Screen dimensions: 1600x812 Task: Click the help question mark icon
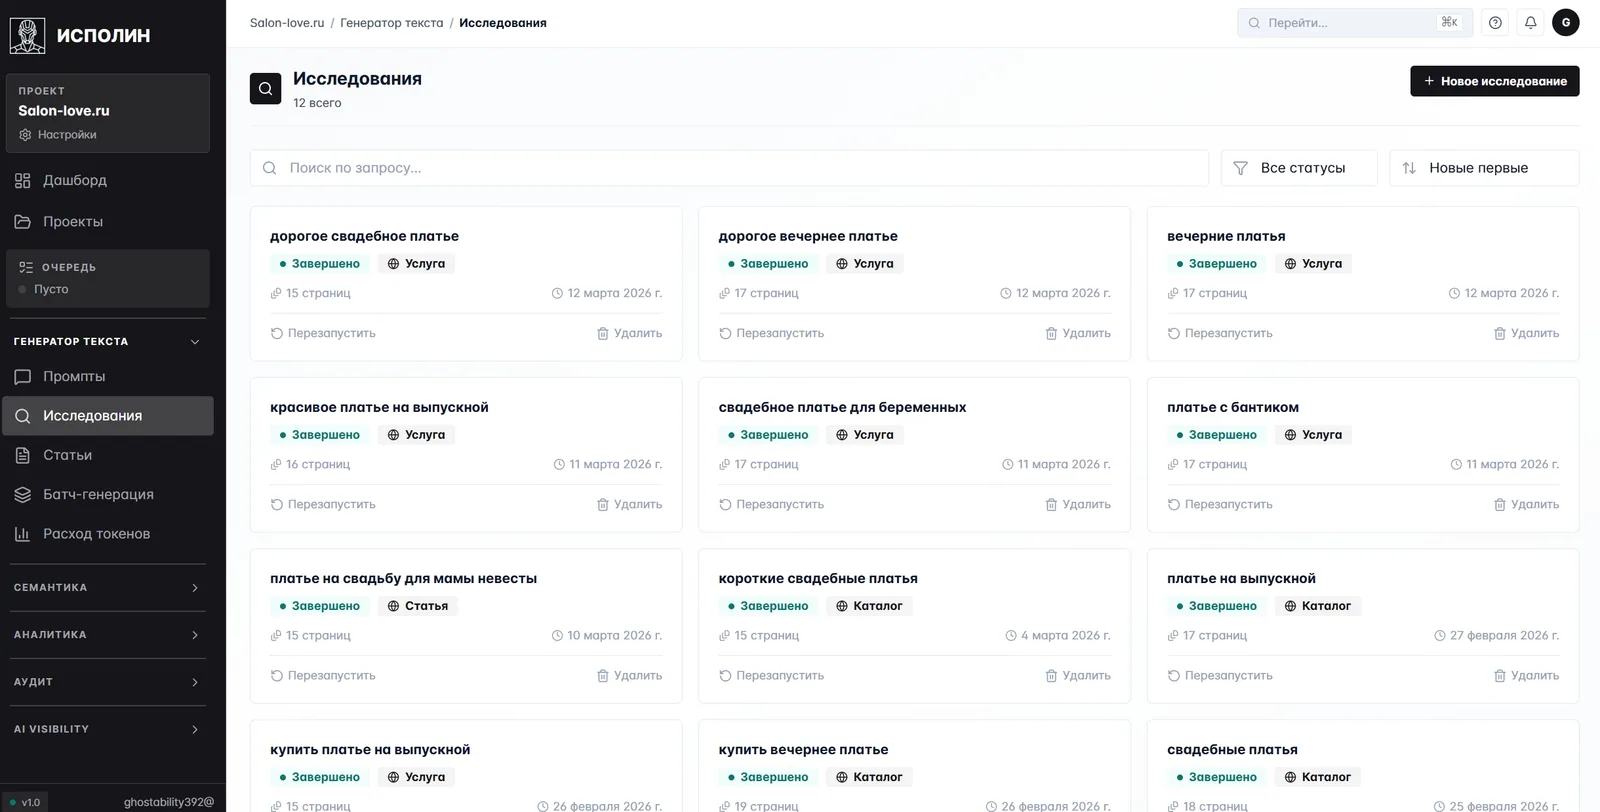tap(1495, 22)
